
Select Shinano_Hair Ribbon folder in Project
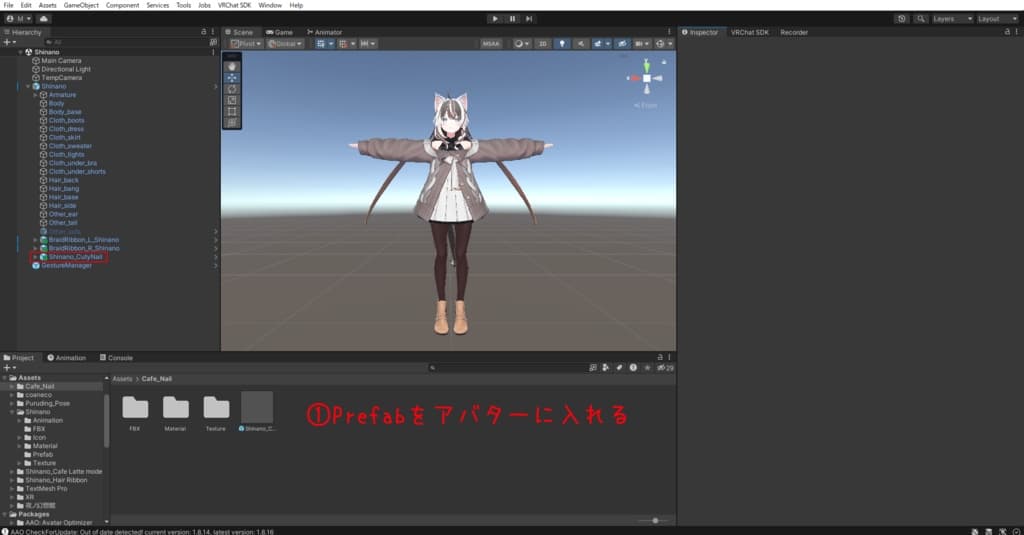coord(56,480)
